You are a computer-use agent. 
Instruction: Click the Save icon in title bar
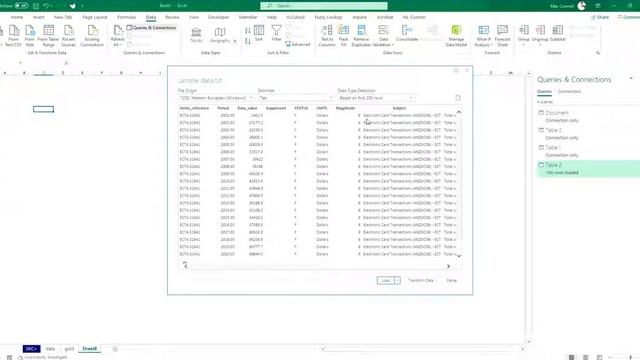[x=36, y=6]
